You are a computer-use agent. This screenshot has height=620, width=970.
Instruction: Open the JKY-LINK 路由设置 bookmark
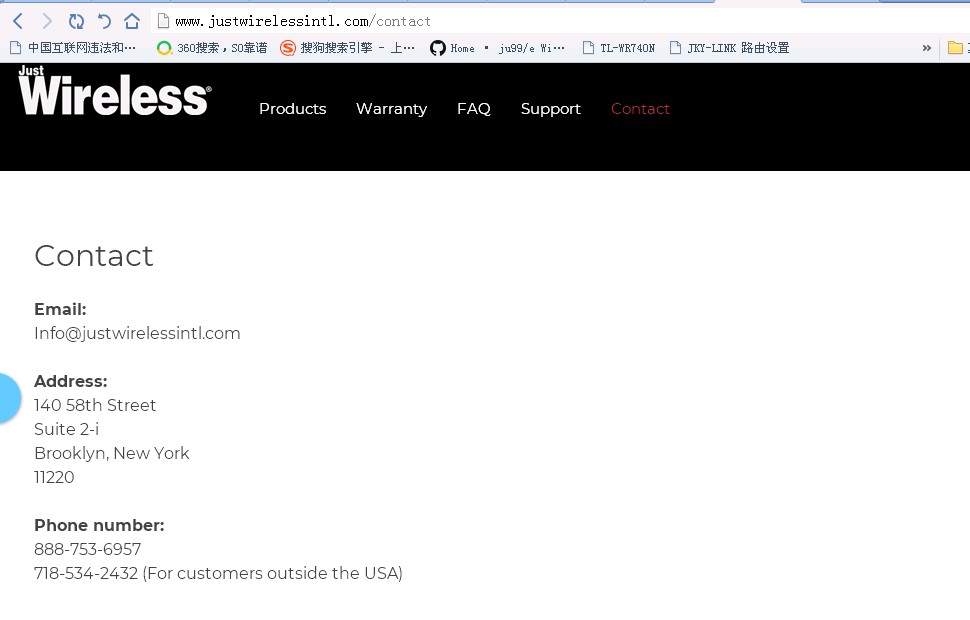pos(729,48)
